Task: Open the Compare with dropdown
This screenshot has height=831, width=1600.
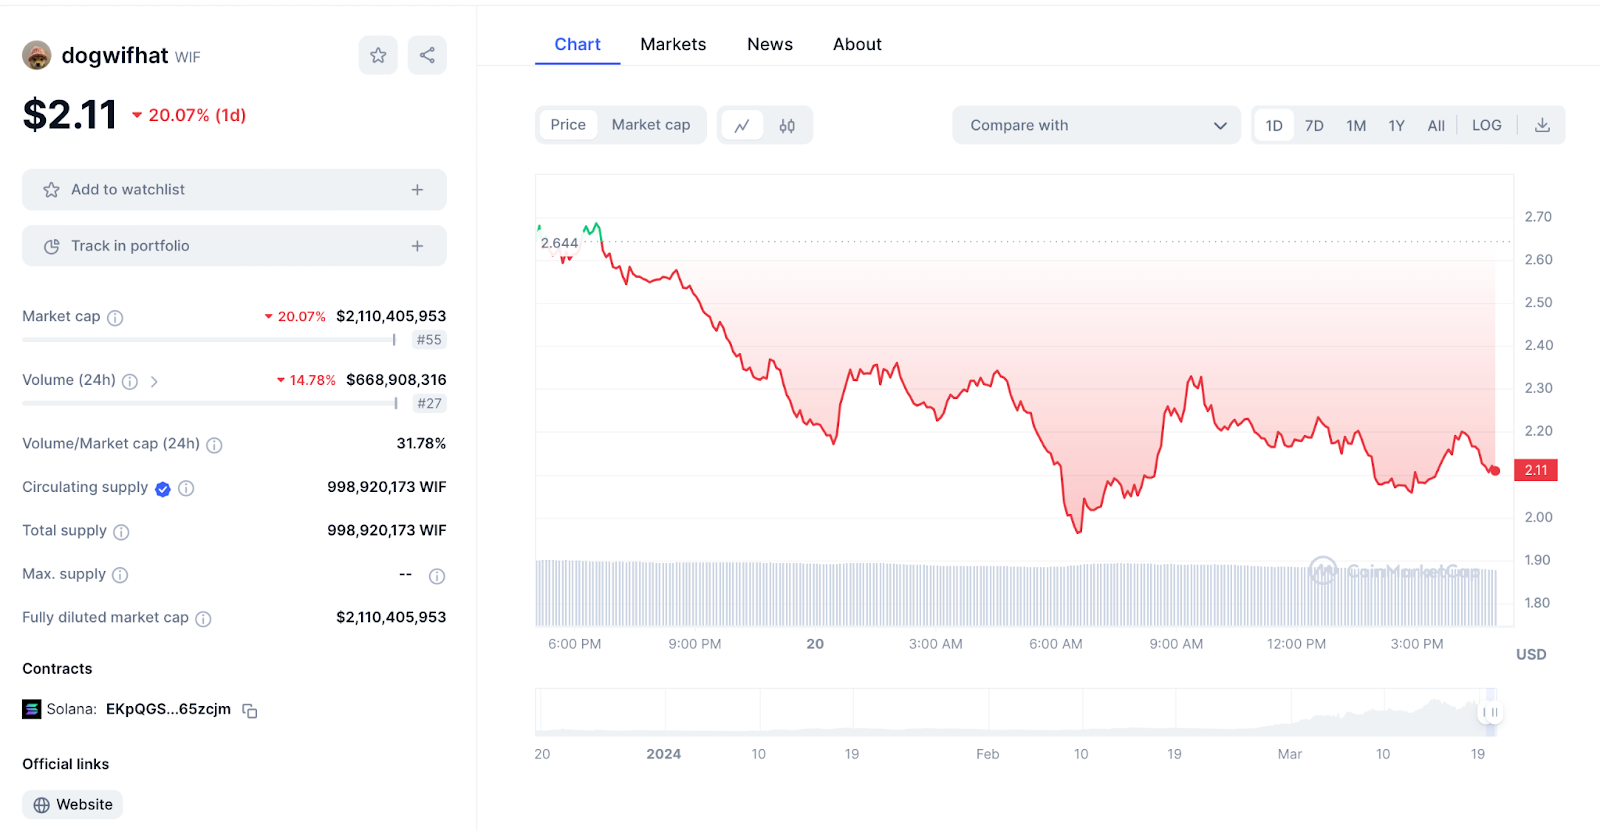Action: tap(1097, 125)
